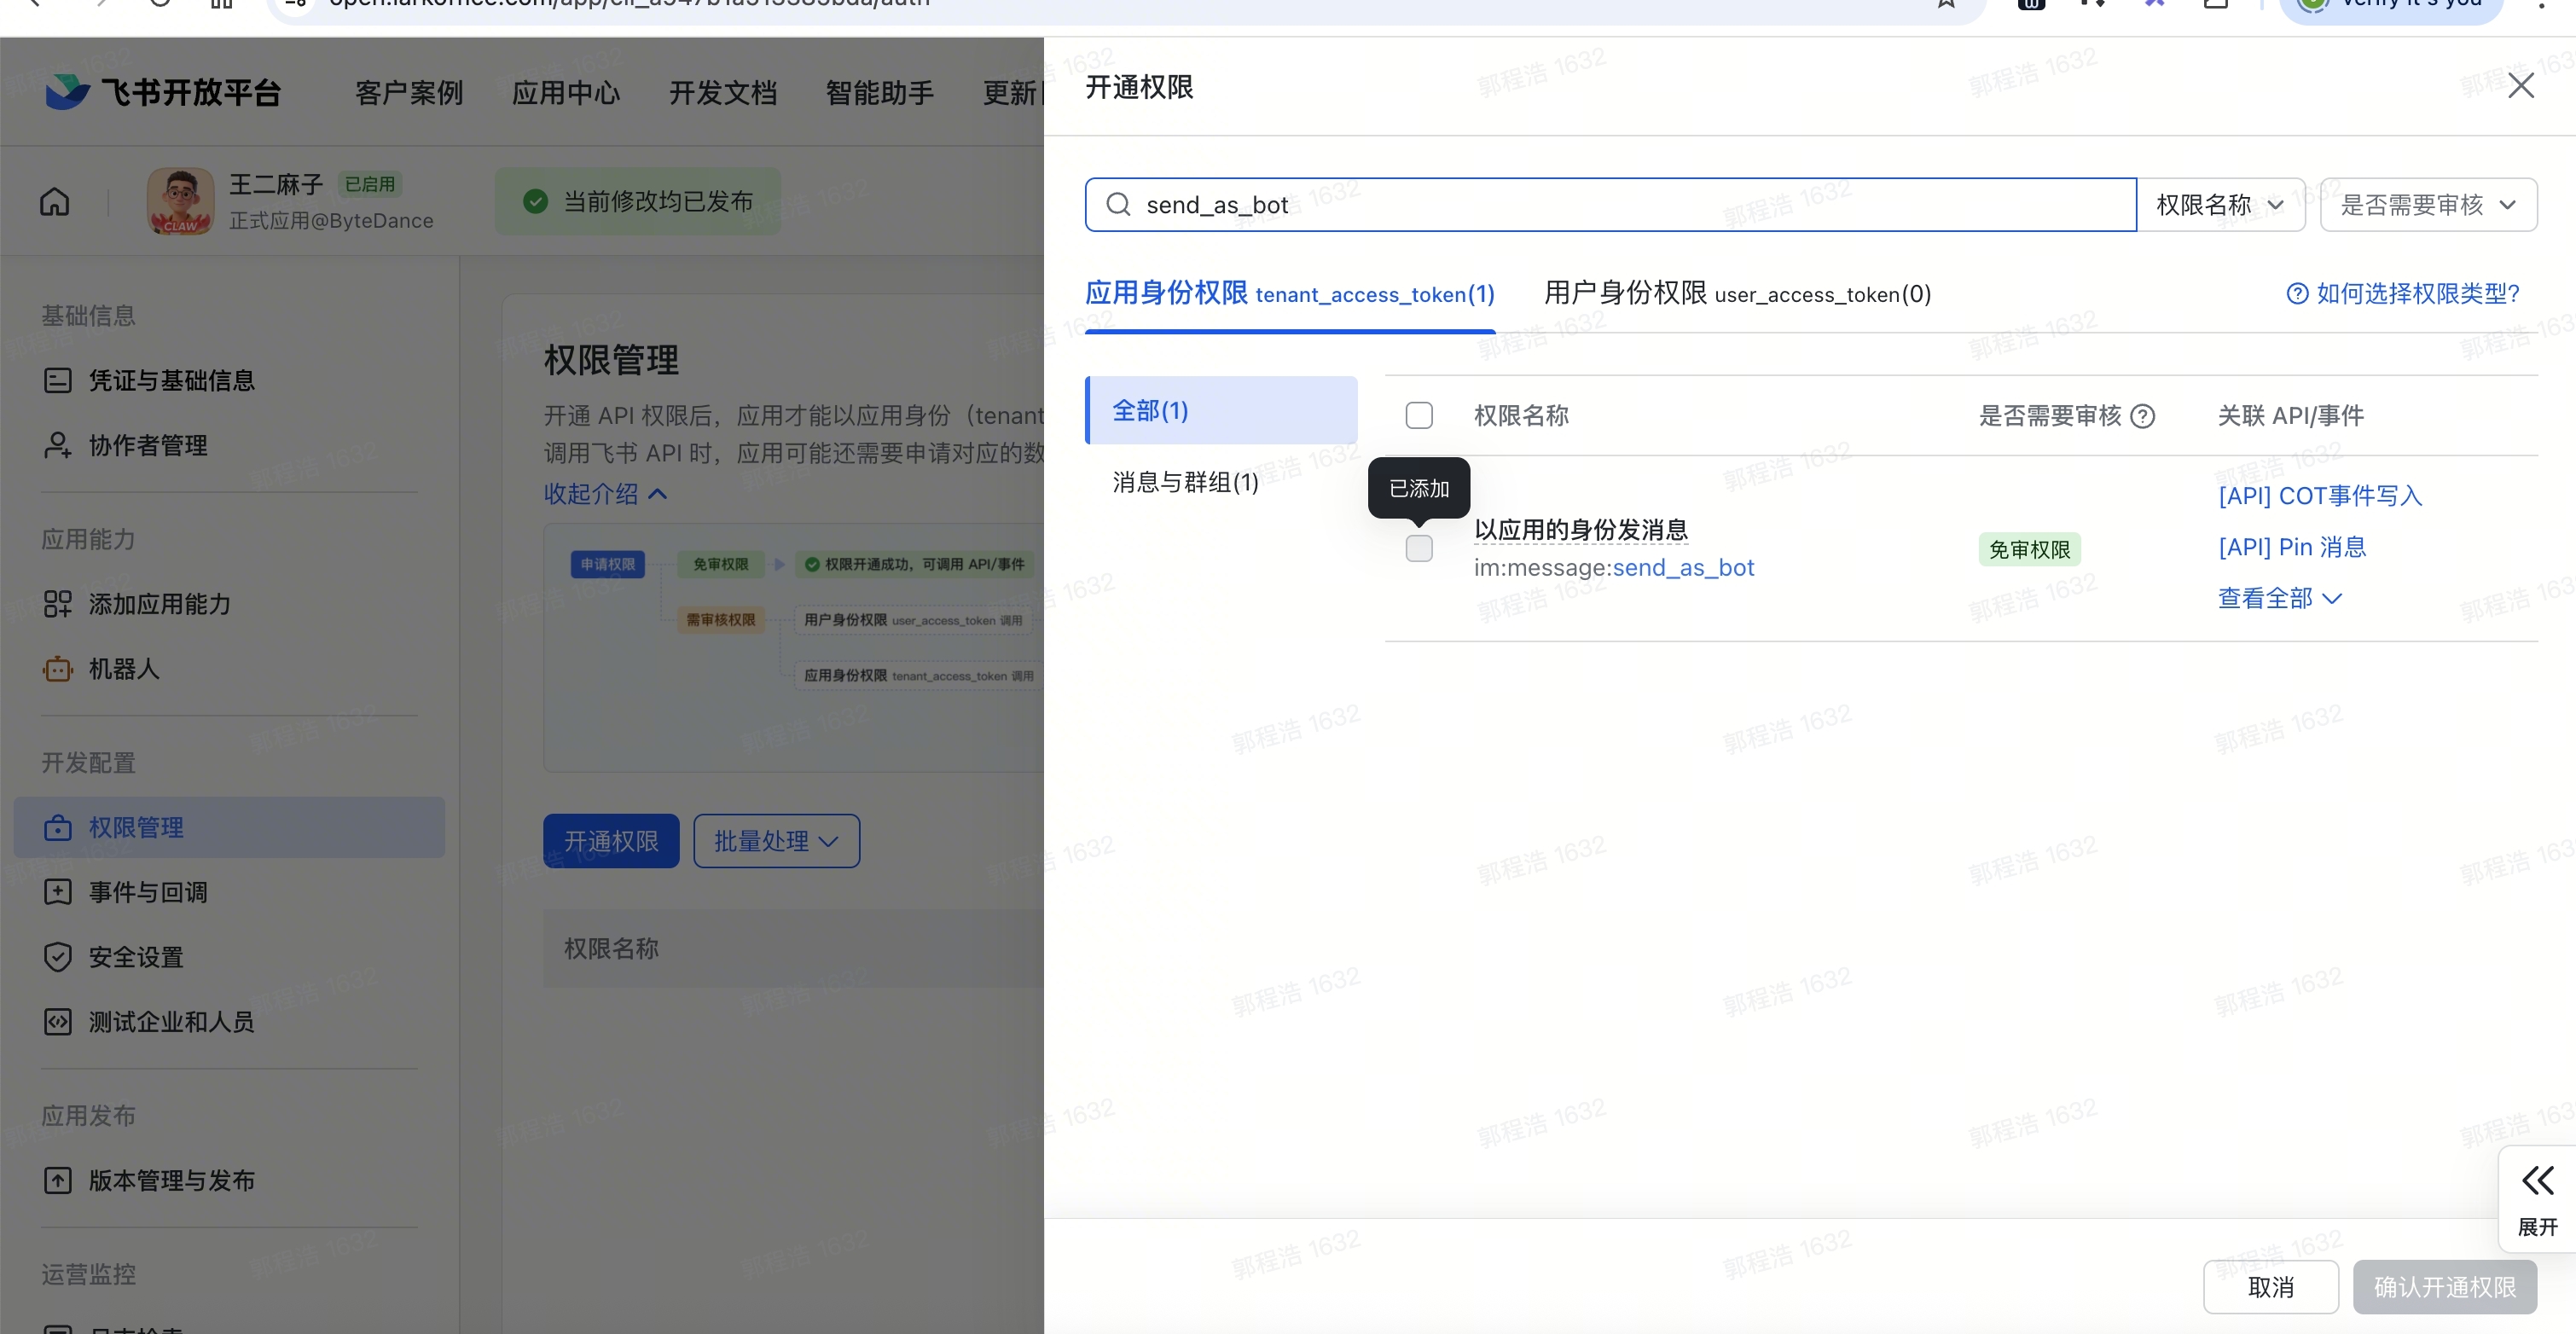The image size is (2576, 1334).
Task: Click the 王二麻子 app avatar
Action: pos(180,201)
